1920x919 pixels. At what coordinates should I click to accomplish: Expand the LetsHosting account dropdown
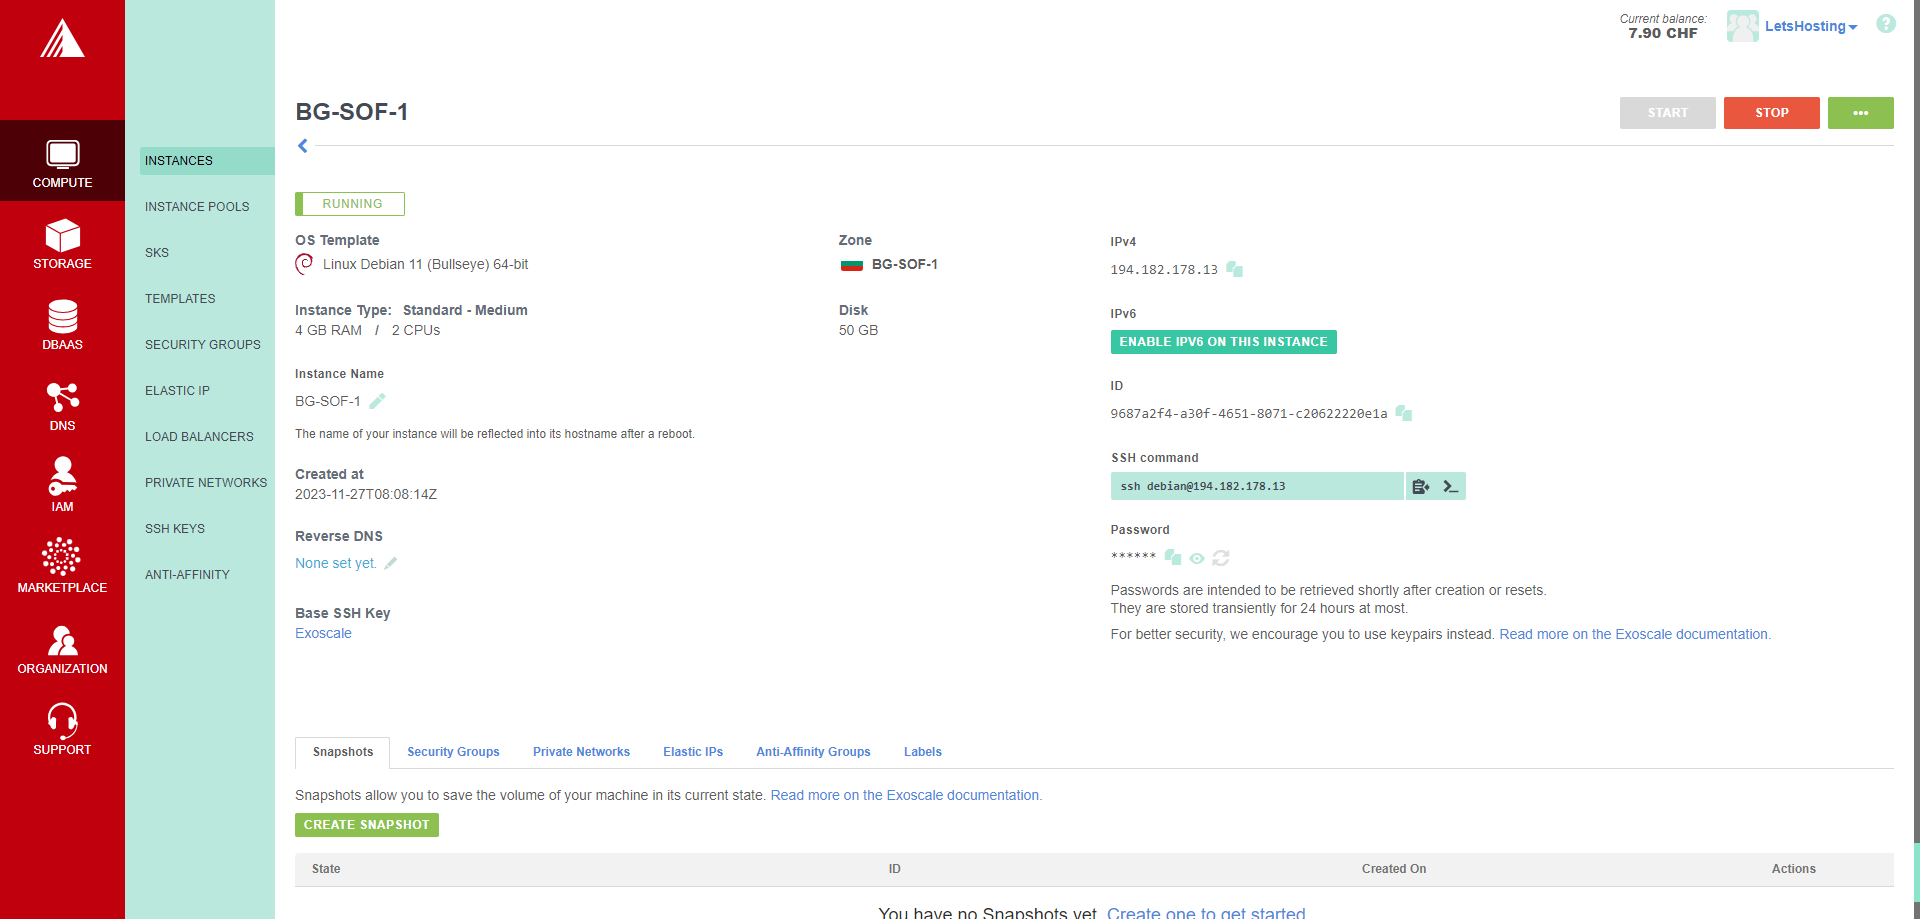tap(1811, 26)
